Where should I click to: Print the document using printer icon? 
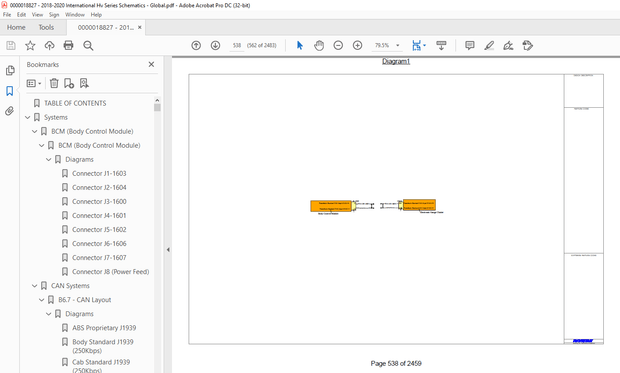point(68,45)
